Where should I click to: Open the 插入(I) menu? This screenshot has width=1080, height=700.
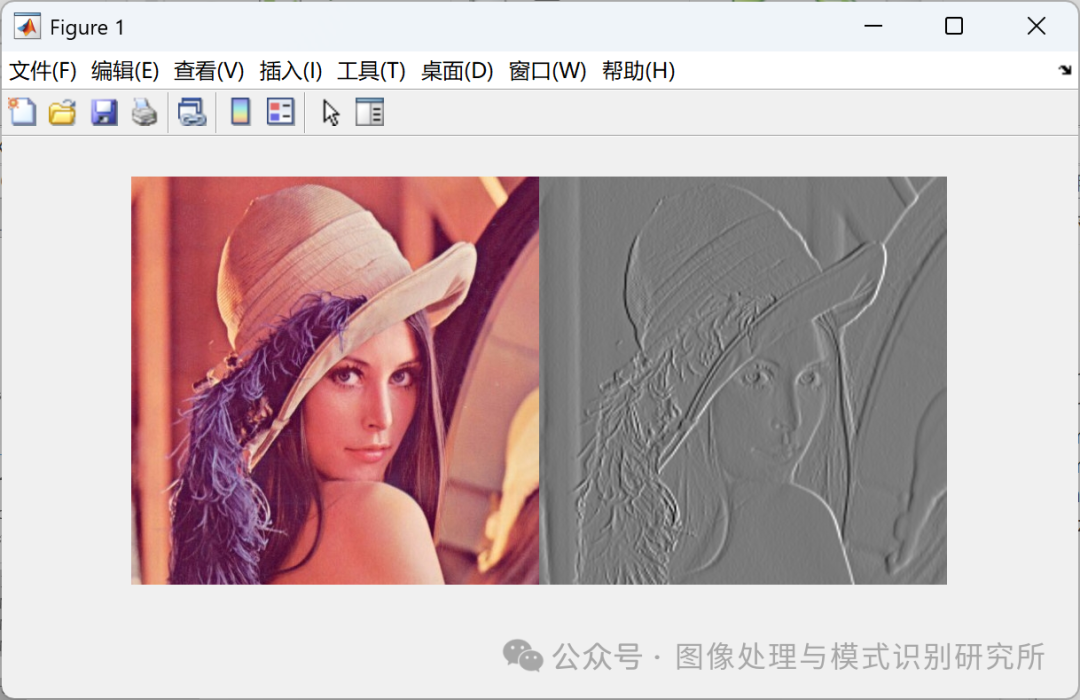(x=291, y=70)
